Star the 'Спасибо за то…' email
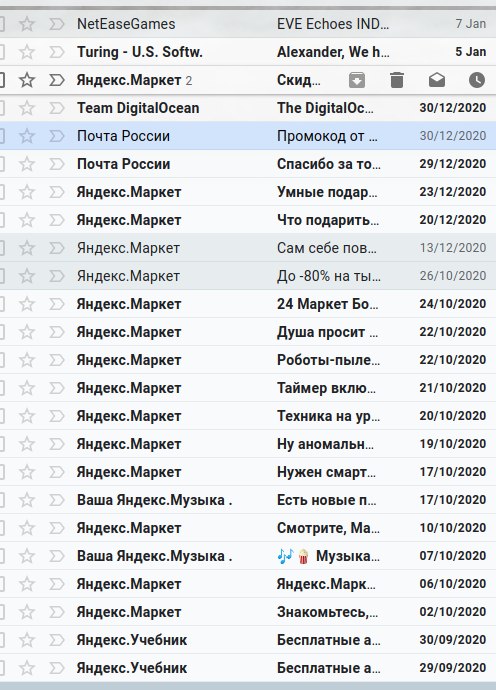Image resolution: width=496 pixels, height=690 pixels. pyautogui.click(x=27, y=164)
